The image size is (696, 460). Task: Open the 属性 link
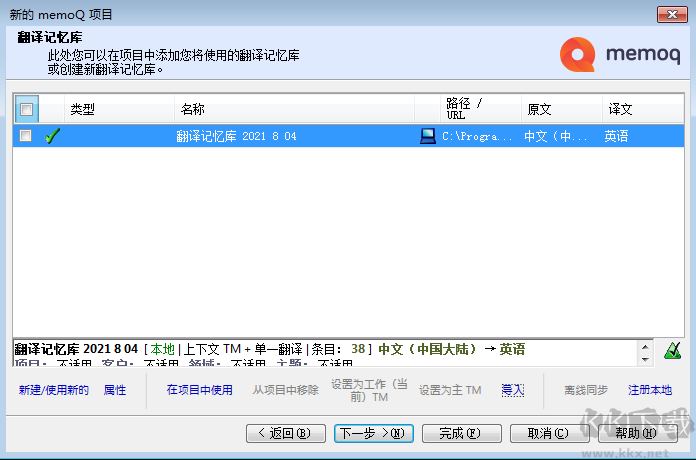[115, 390]
